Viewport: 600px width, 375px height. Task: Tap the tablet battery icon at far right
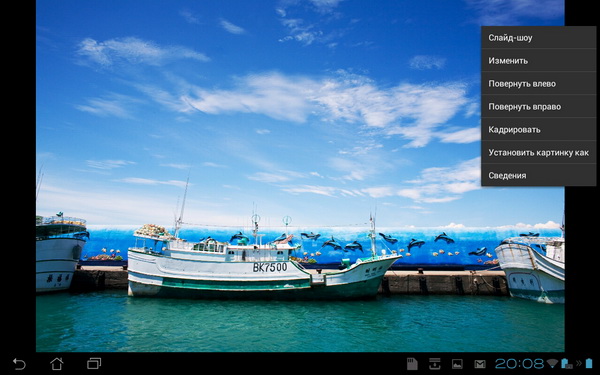[589, 363]
